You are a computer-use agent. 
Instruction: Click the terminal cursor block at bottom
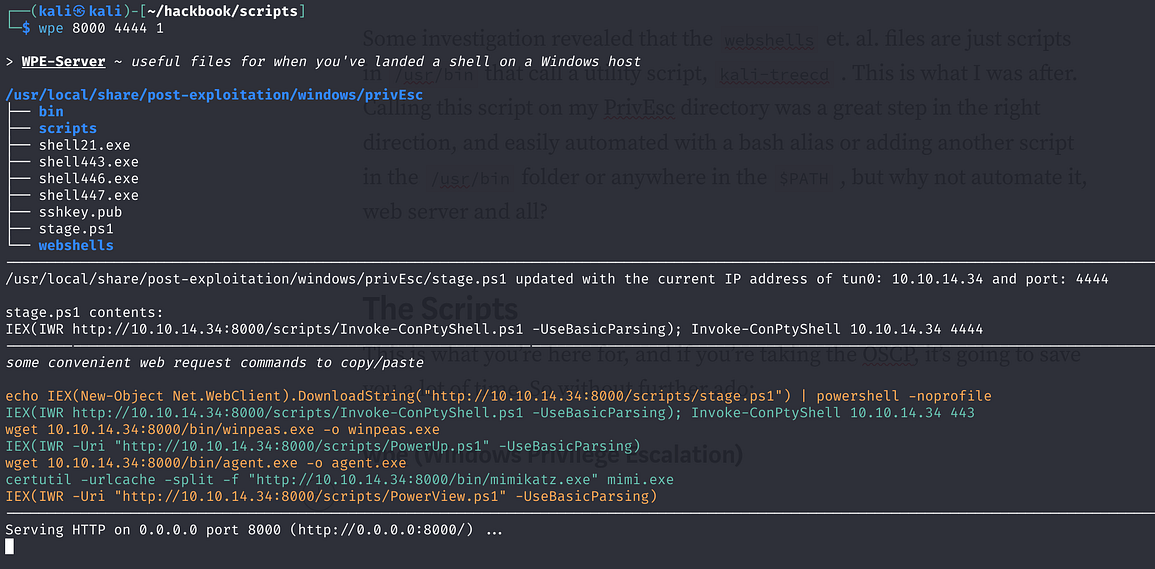[x=9, y=547]
